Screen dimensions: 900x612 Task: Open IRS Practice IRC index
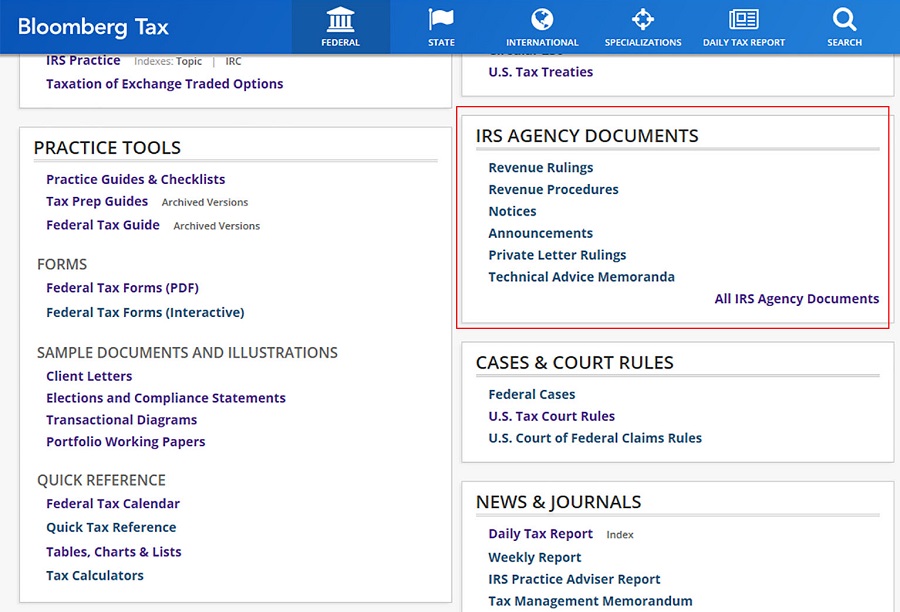pyautogui.click(x=233, y=62)
